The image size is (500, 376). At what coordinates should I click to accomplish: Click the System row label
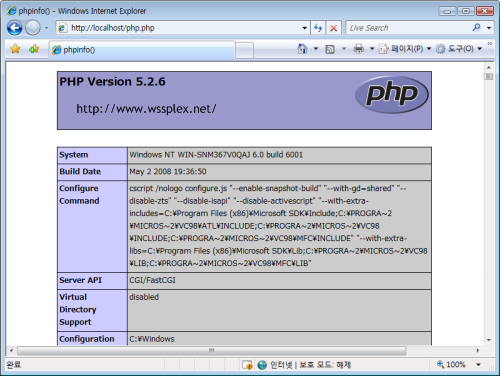coord(74,155)
